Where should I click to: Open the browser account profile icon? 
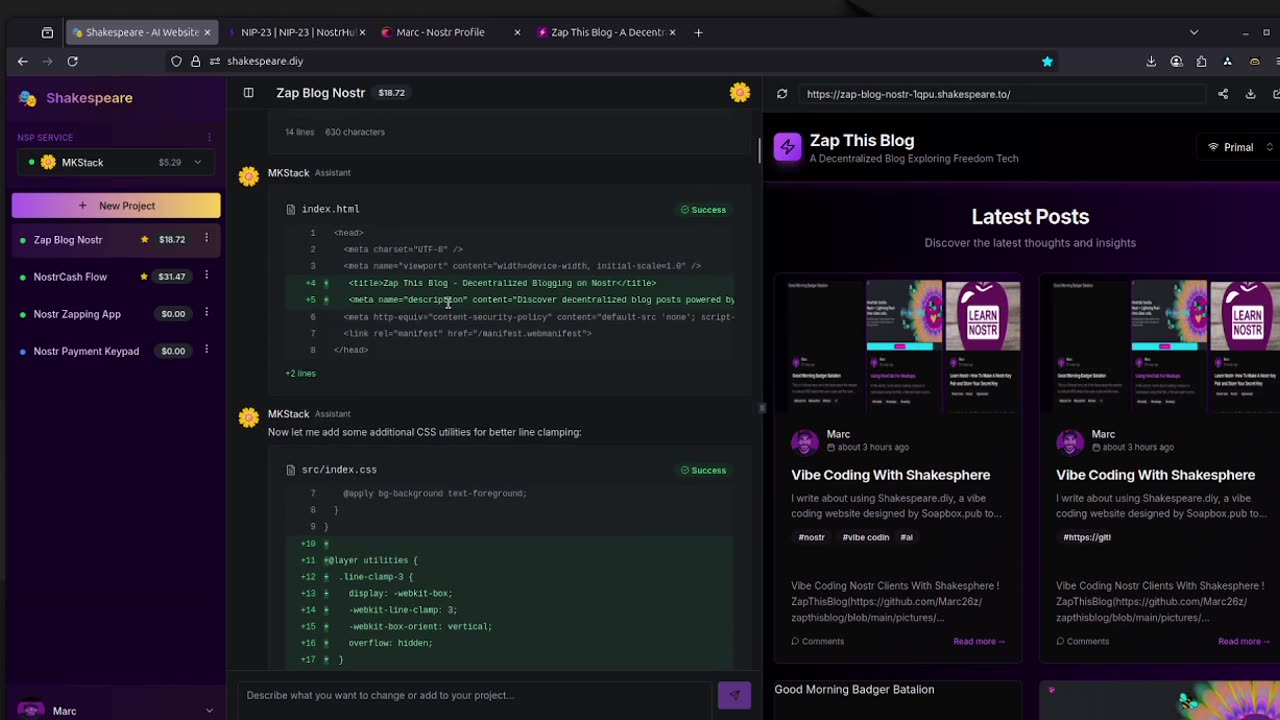1176,61
